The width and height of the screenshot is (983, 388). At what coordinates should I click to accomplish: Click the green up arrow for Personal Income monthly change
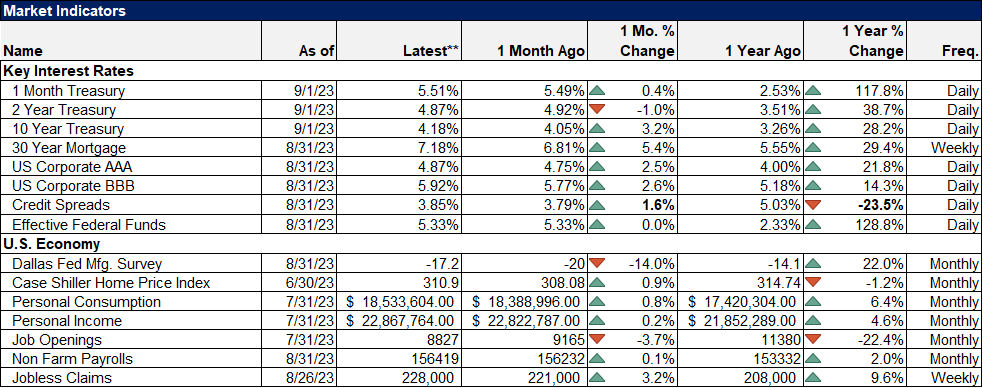coord(597,321)
